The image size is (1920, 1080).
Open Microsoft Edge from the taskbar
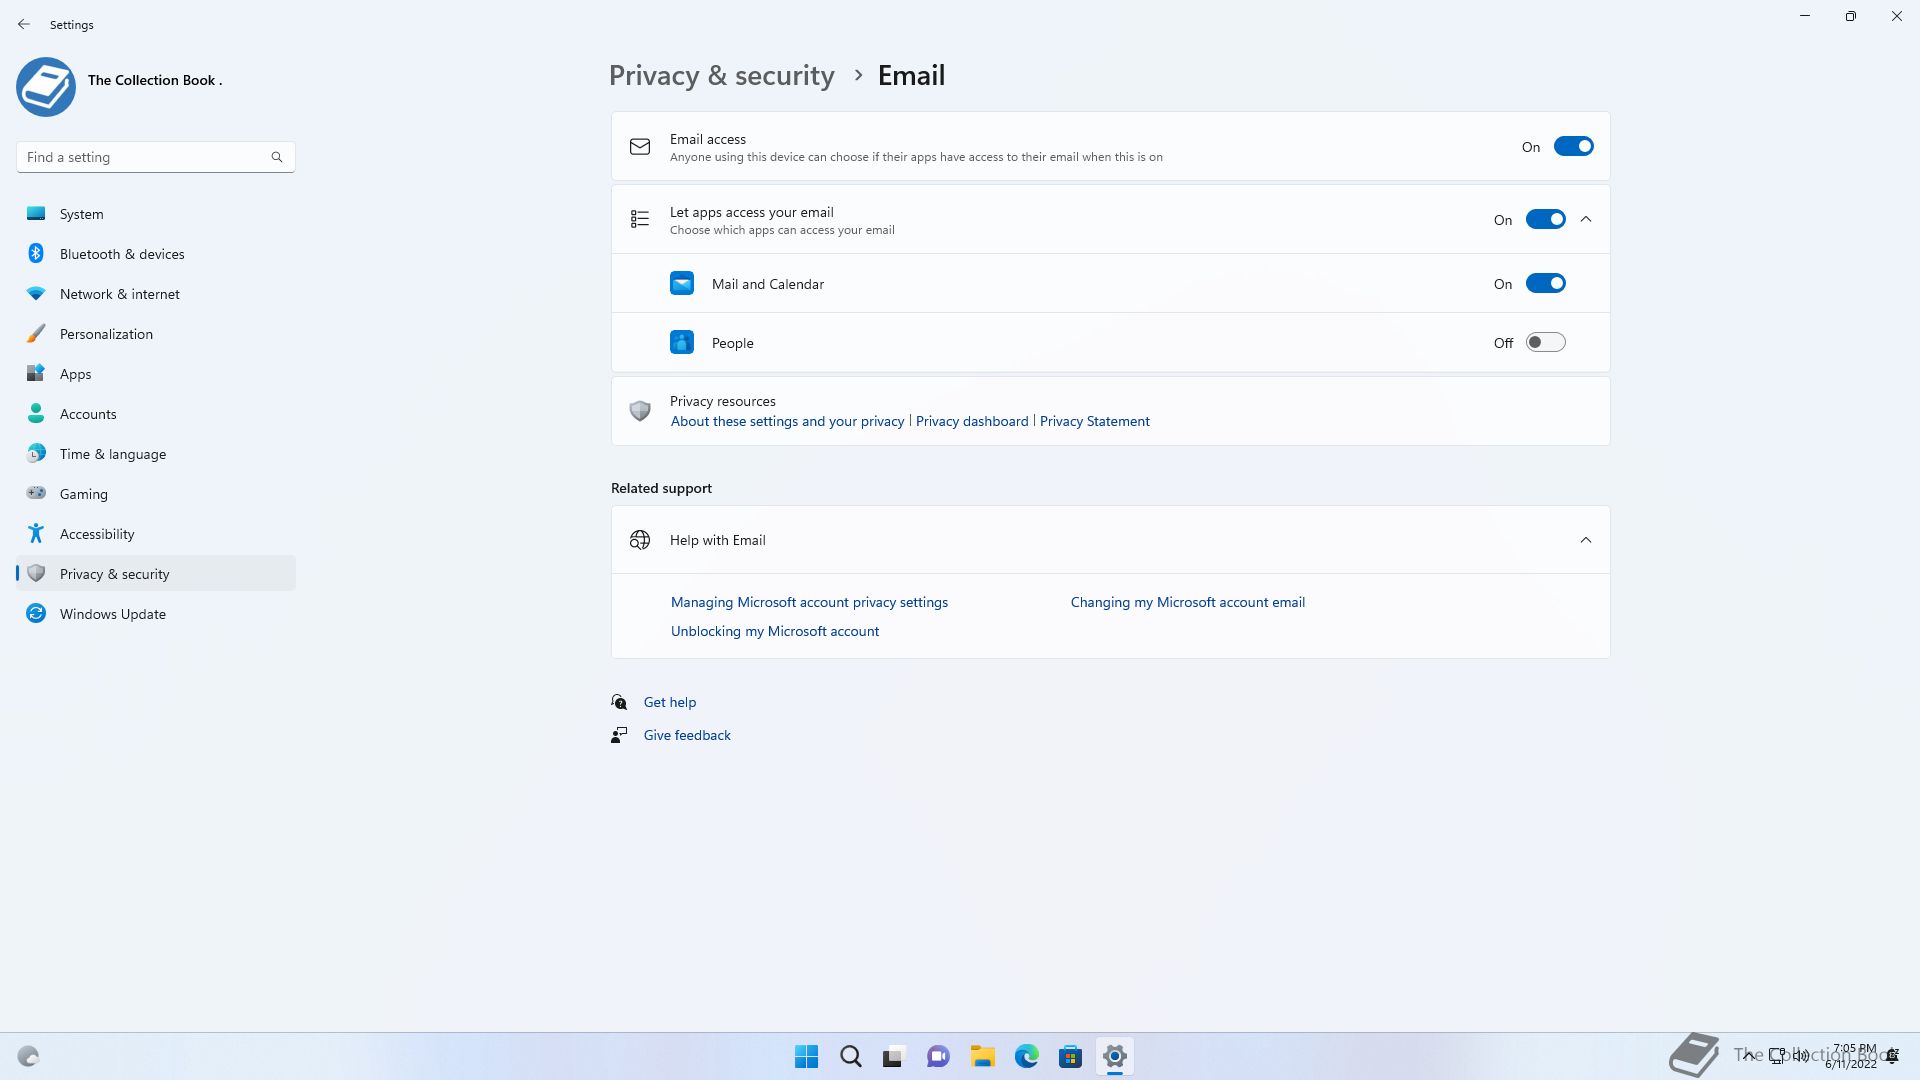click(x=1026, y=1056)
